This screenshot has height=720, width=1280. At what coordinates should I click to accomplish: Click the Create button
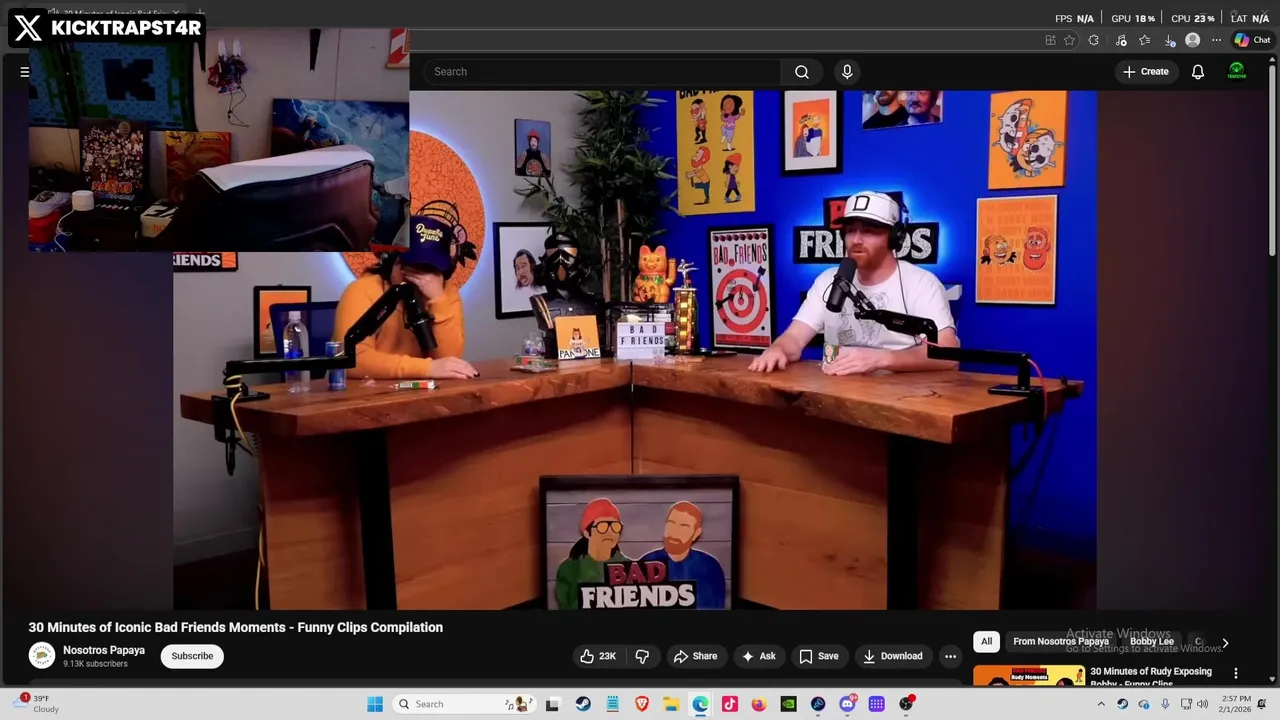click(x=1145, y=72)
